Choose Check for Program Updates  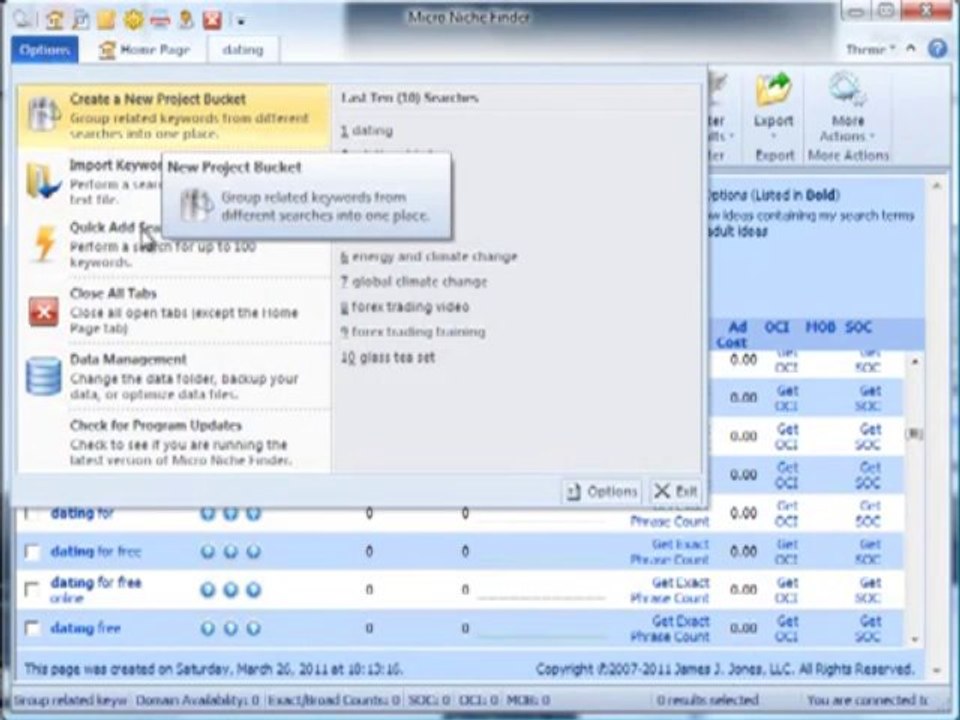[x=174, y=442]
